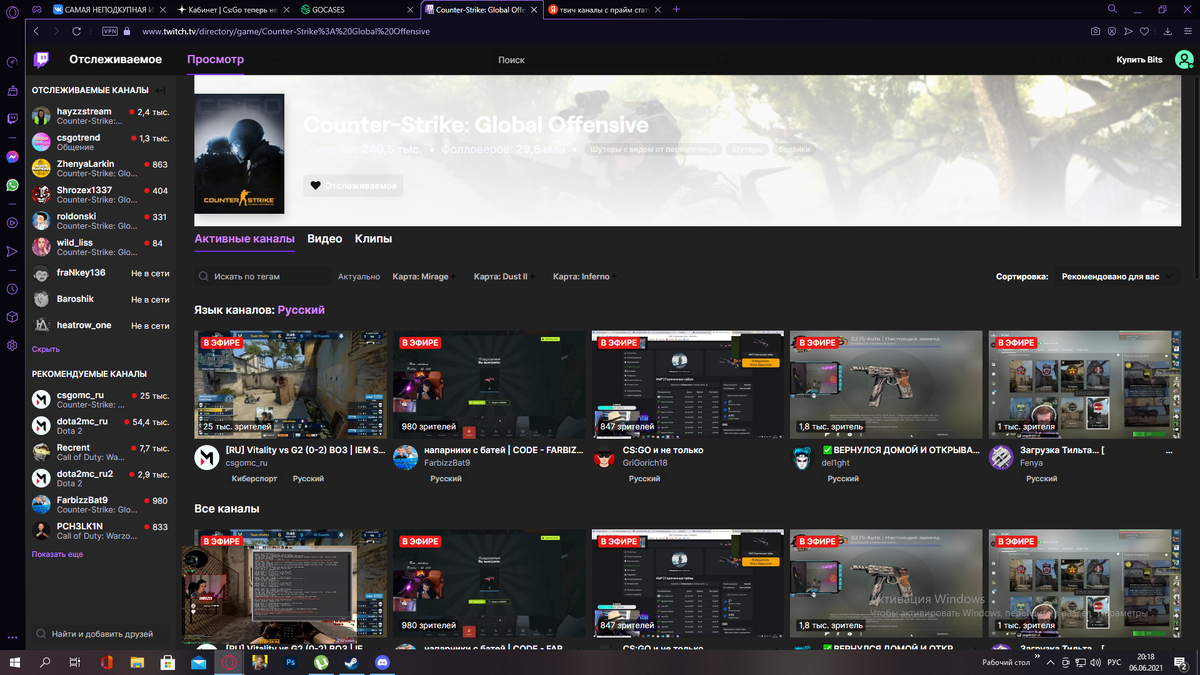Add page to bookmarks heart icon
Viewport: 1200px width, 675px height.
click(1145, 32)
